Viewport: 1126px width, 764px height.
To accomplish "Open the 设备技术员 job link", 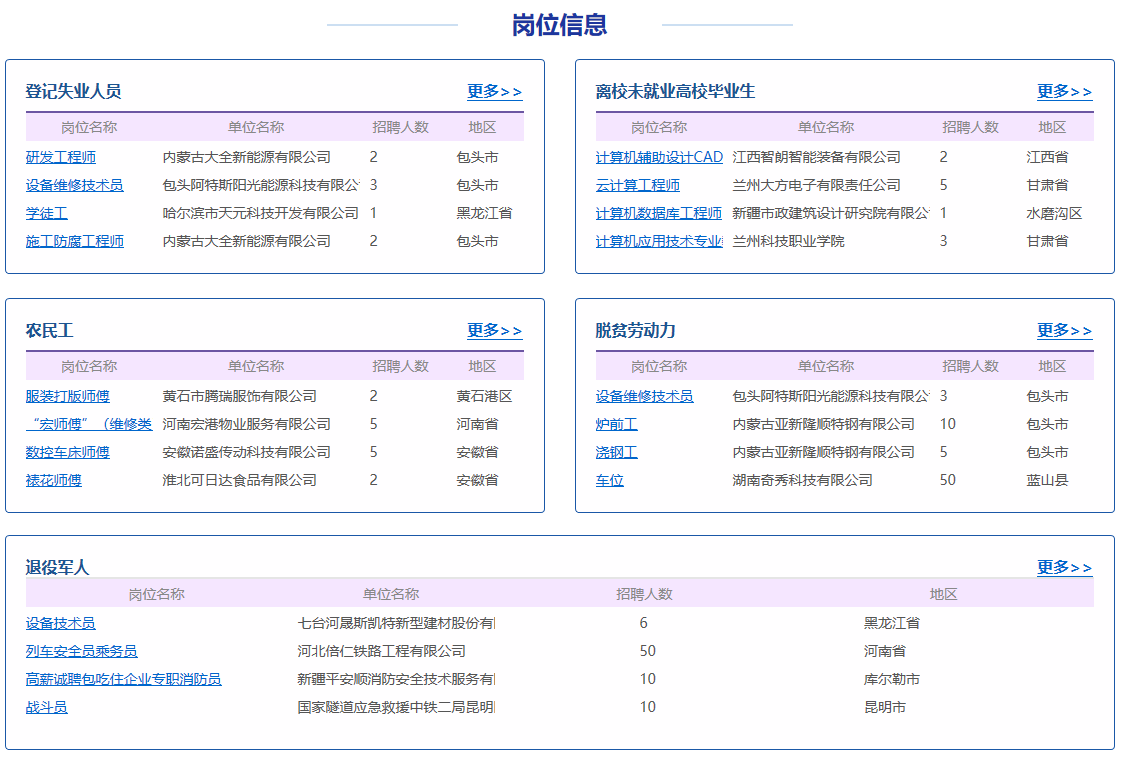I will (60, 623).
